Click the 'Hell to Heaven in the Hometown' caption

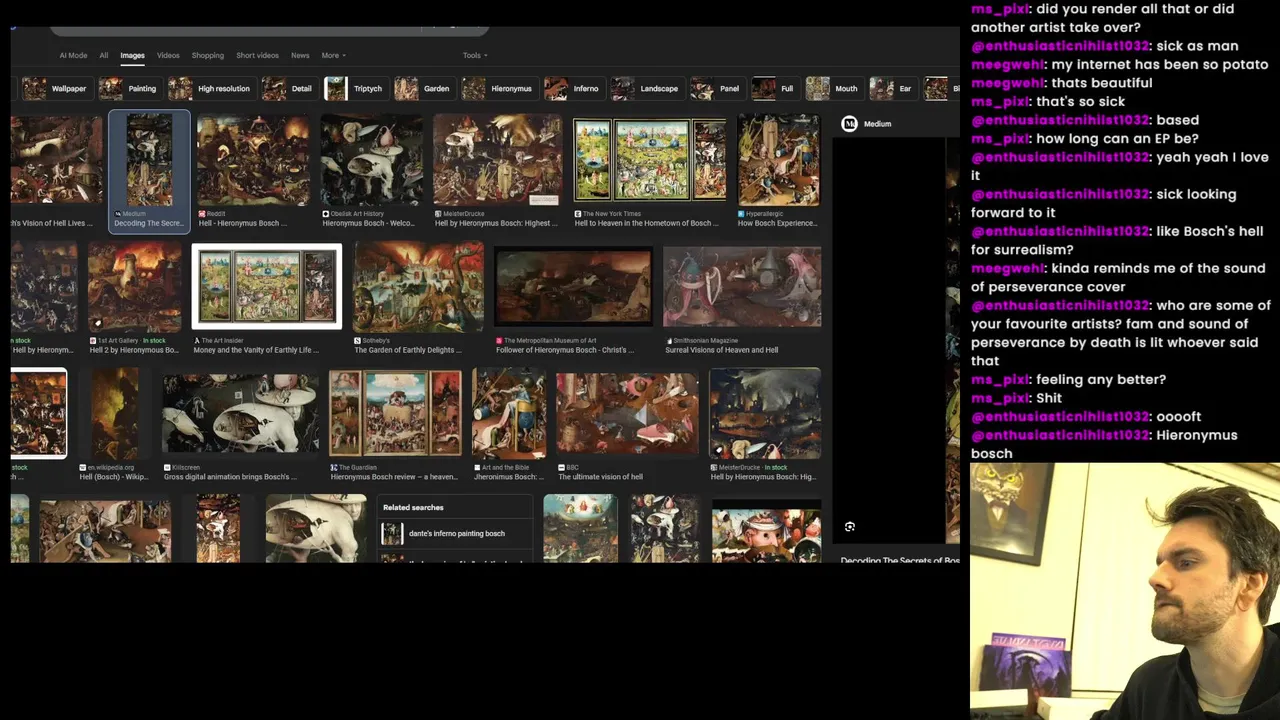646,223
